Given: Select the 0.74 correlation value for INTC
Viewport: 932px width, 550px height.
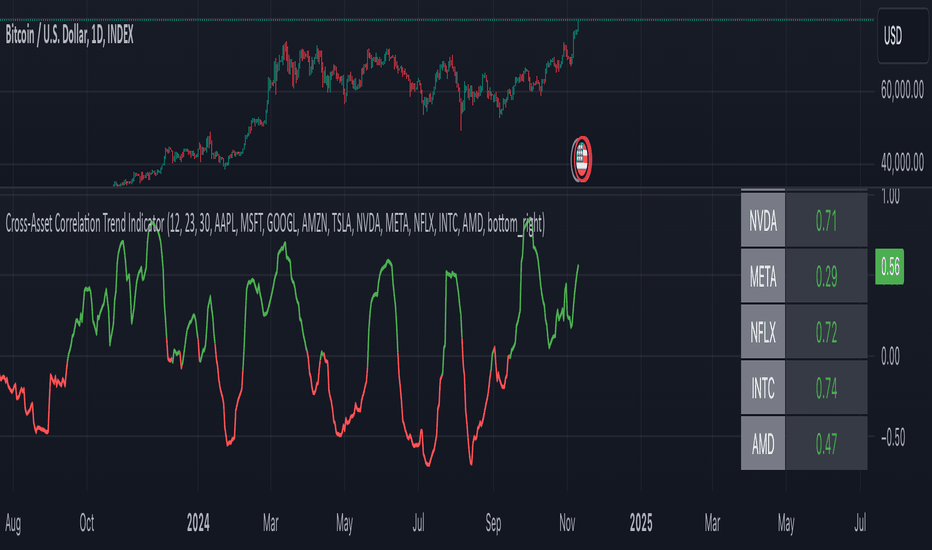Looking at the screenshot, I should tap(826, 387).
